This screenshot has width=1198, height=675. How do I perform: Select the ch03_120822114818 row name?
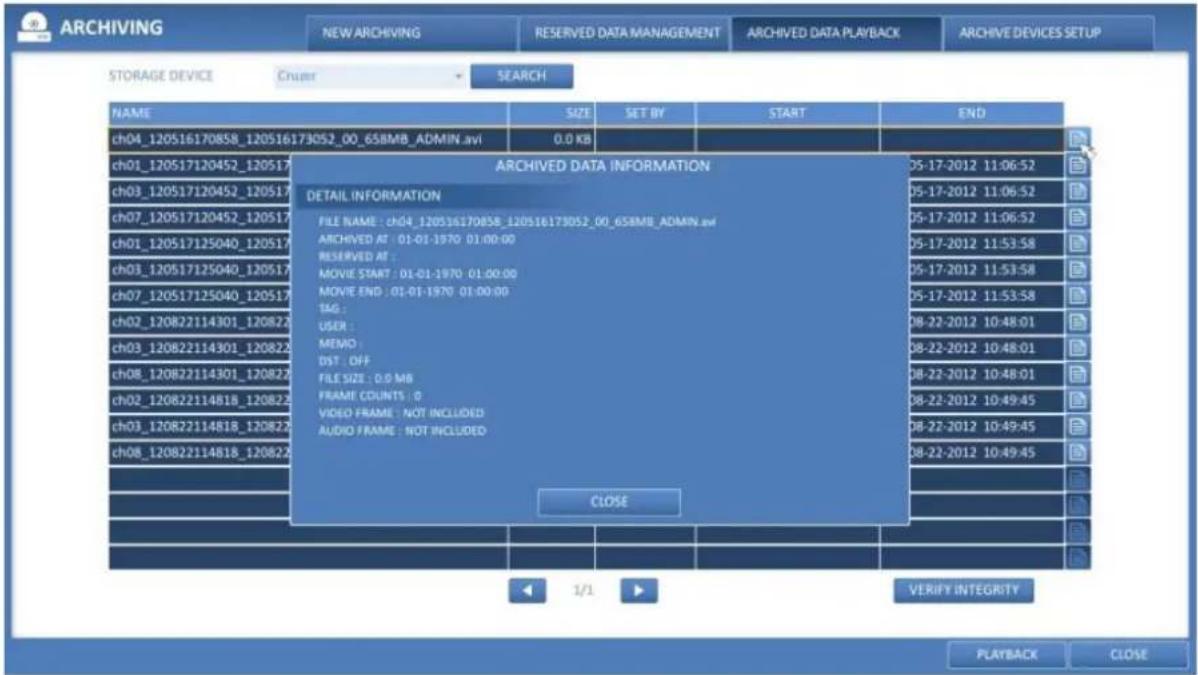pyautogui.click(x=201, y=426)
